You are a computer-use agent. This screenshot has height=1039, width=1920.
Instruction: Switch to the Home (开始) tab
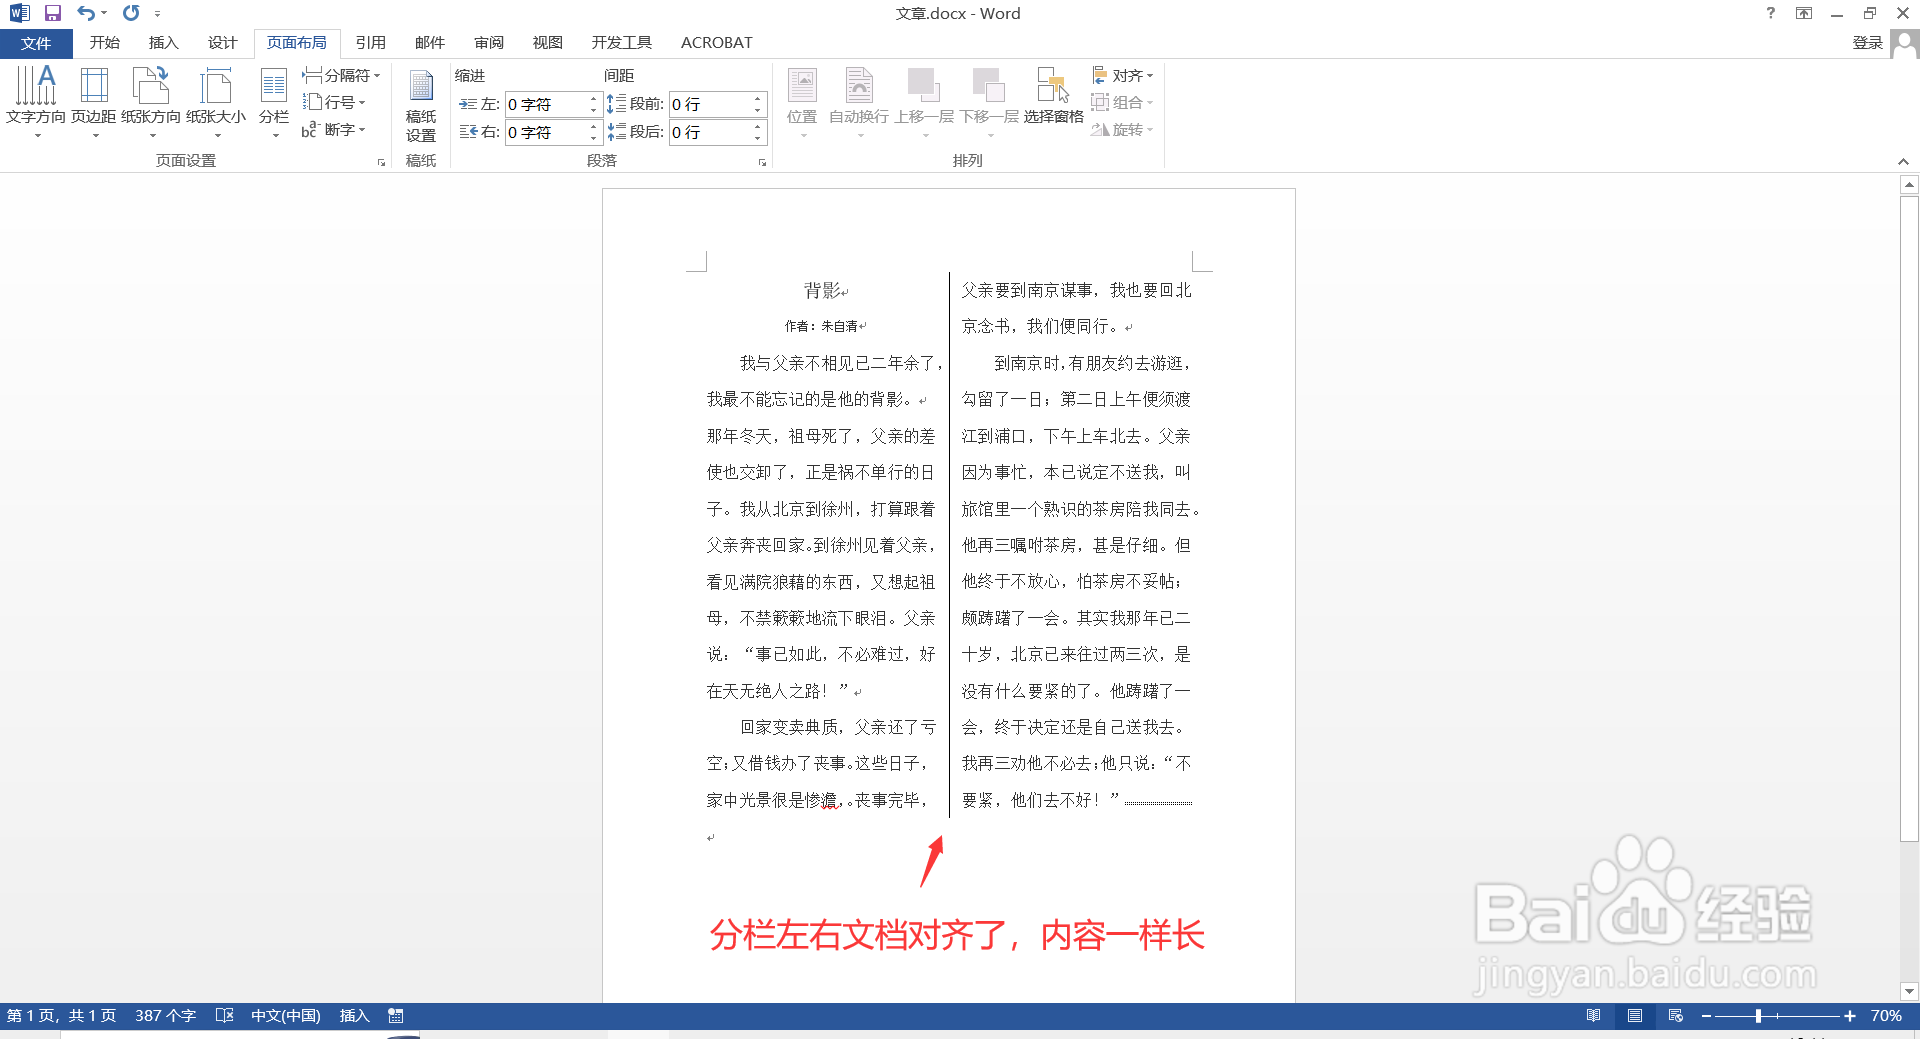pos(104,42)
